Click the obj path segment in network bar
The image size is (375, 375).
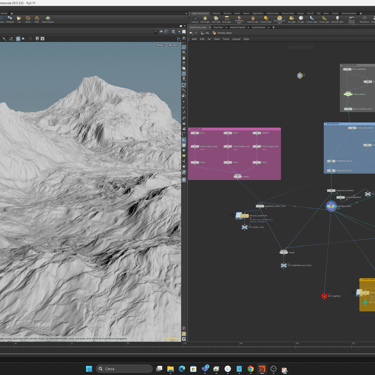(x=205, y=33)
